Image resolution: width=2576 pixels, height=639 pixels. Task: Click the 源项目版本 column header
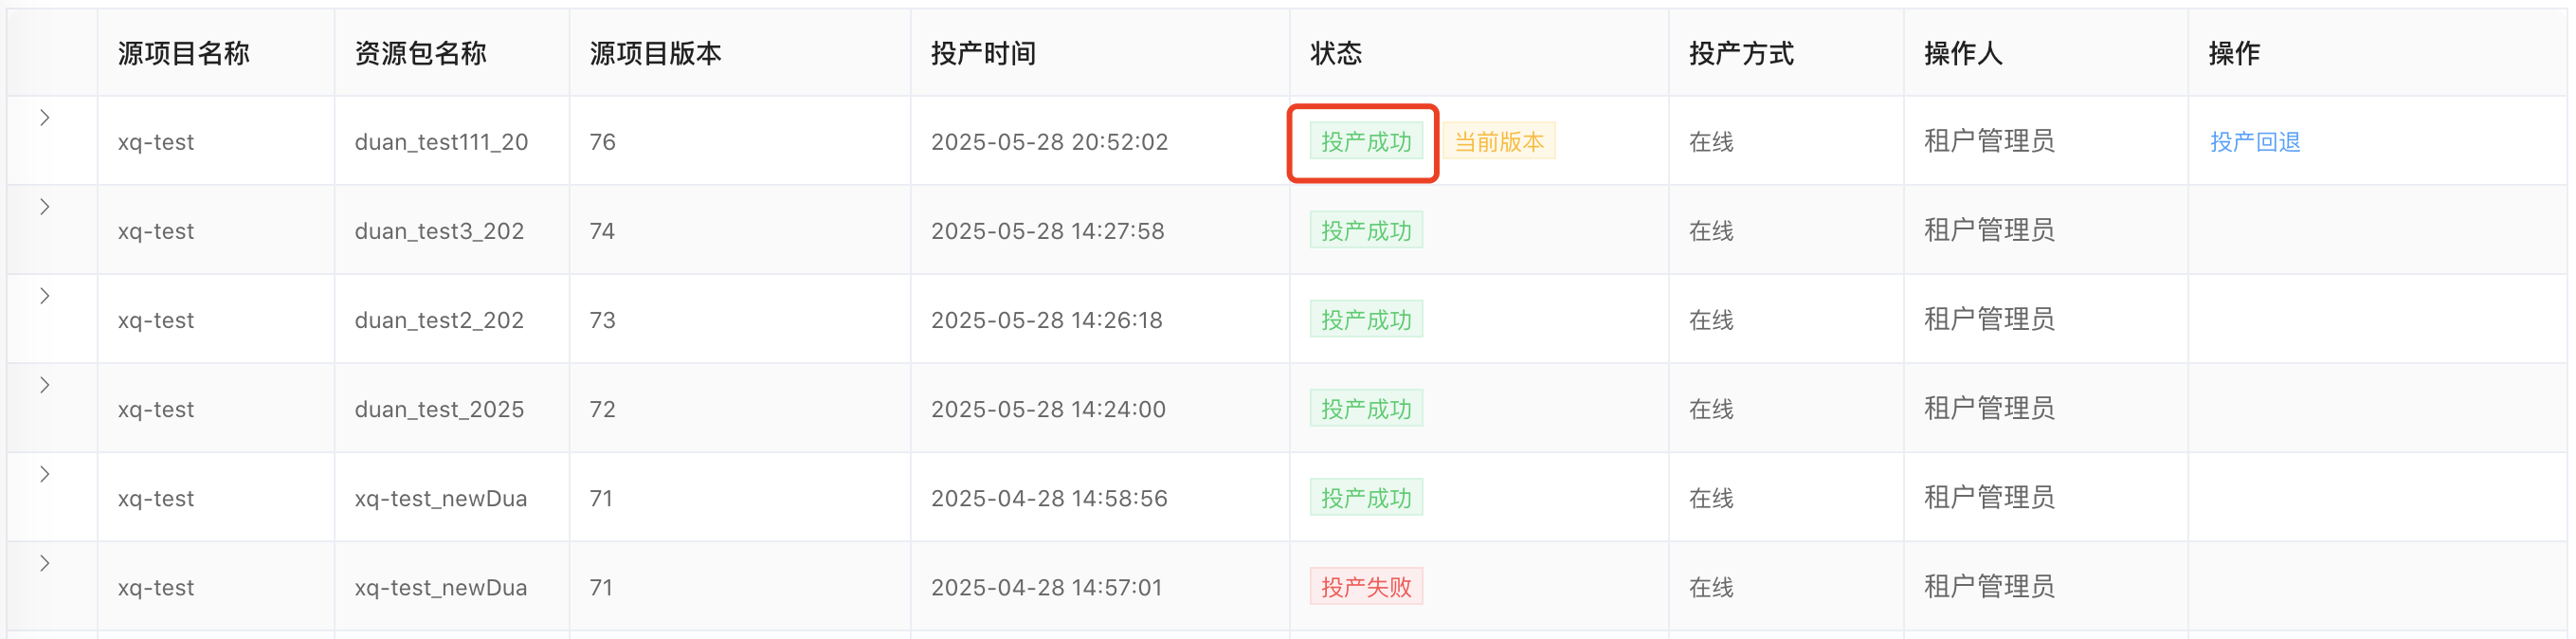pos(655,53)
